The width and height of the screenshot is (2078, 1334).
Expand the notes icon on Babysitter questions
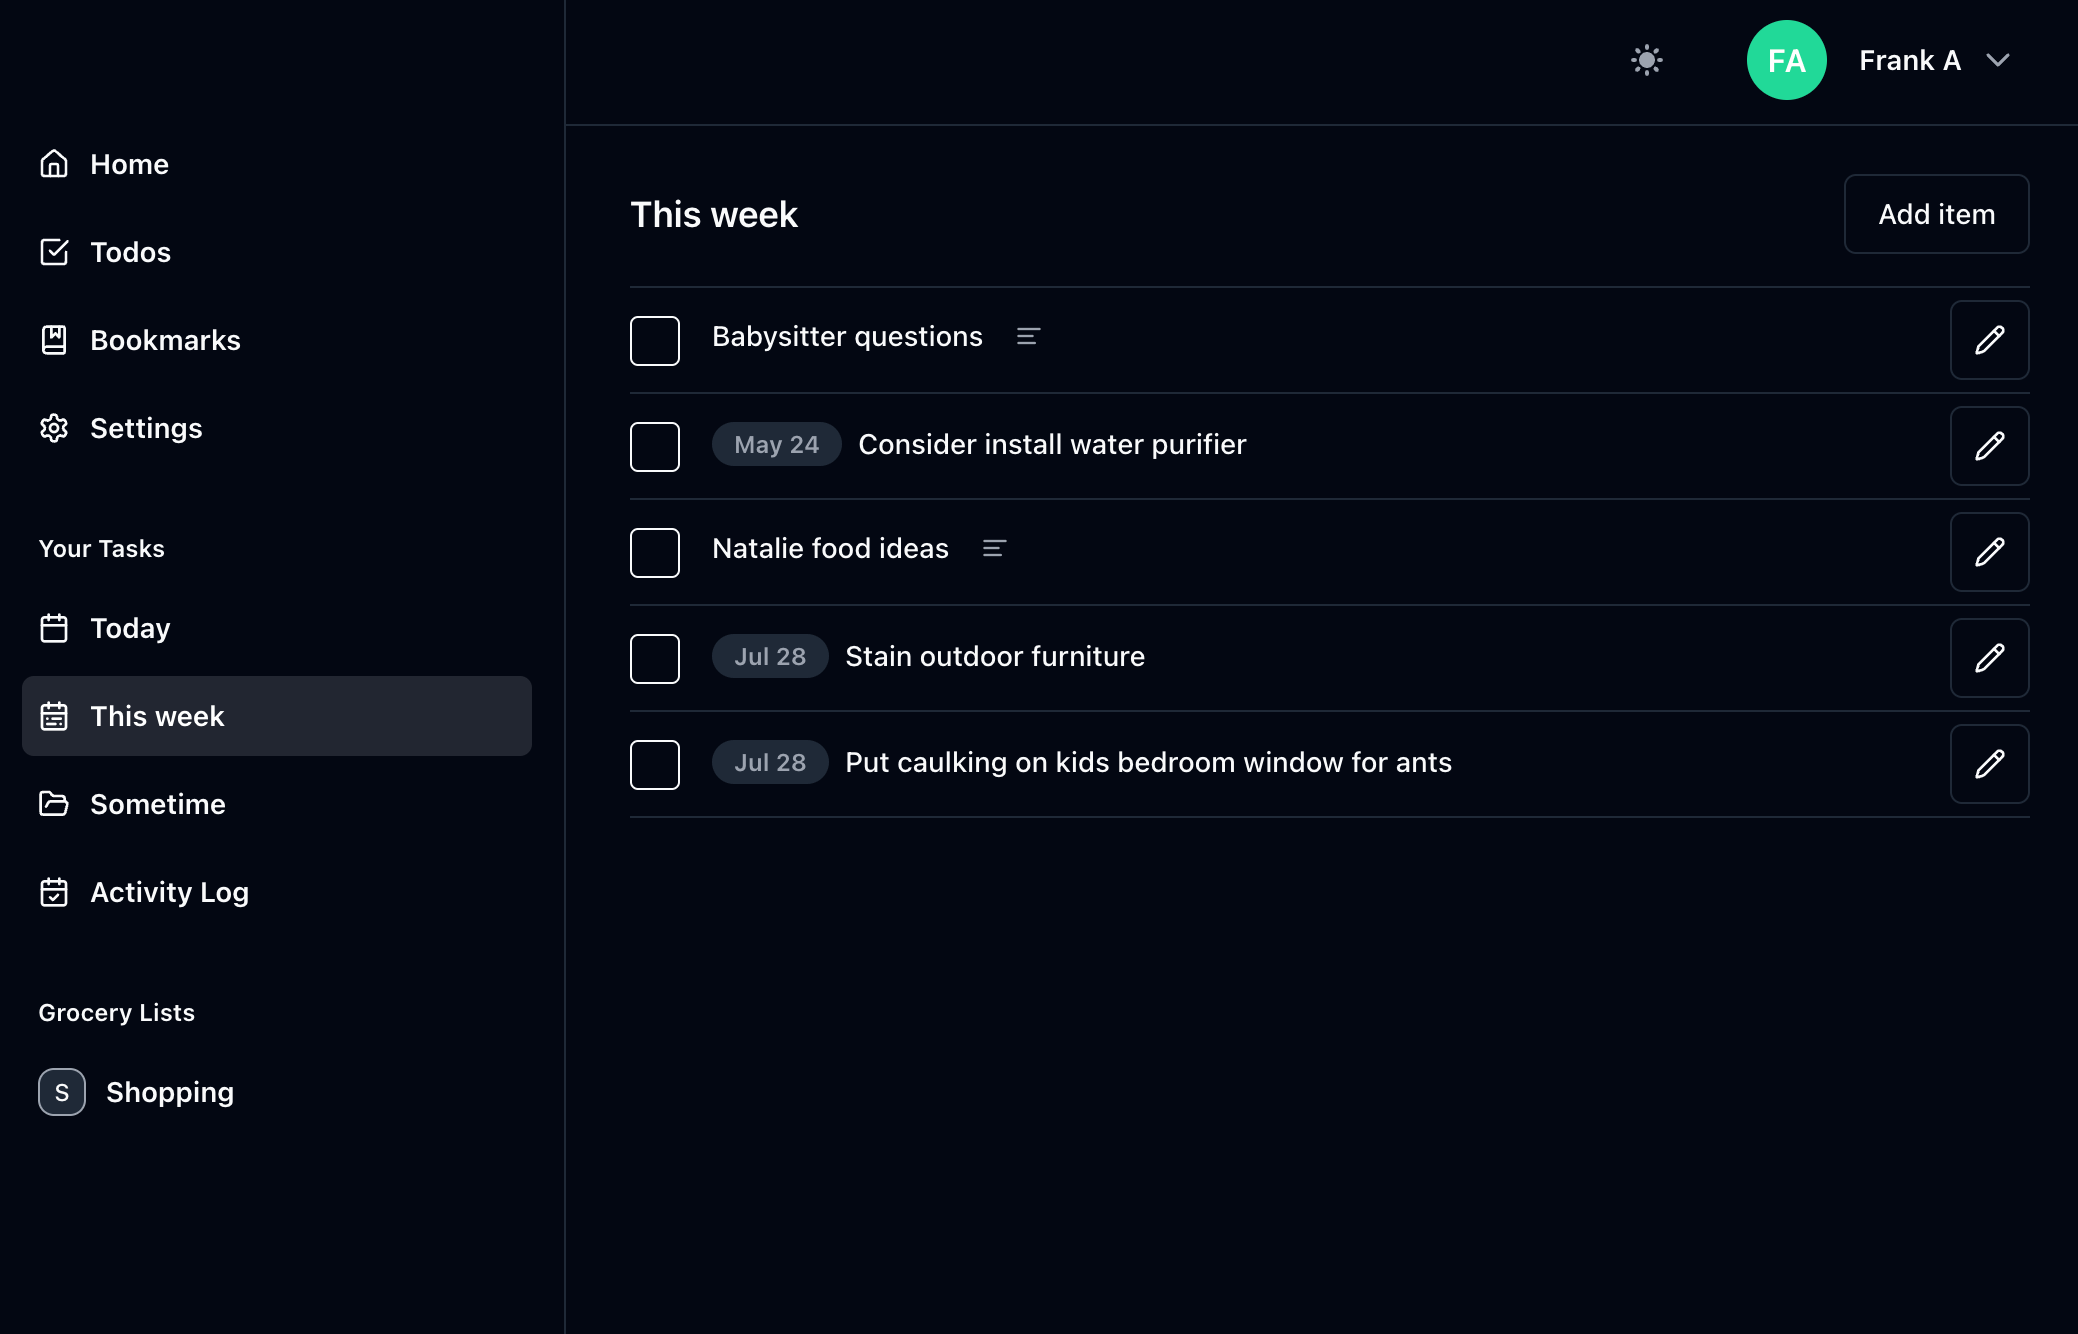1028,336
